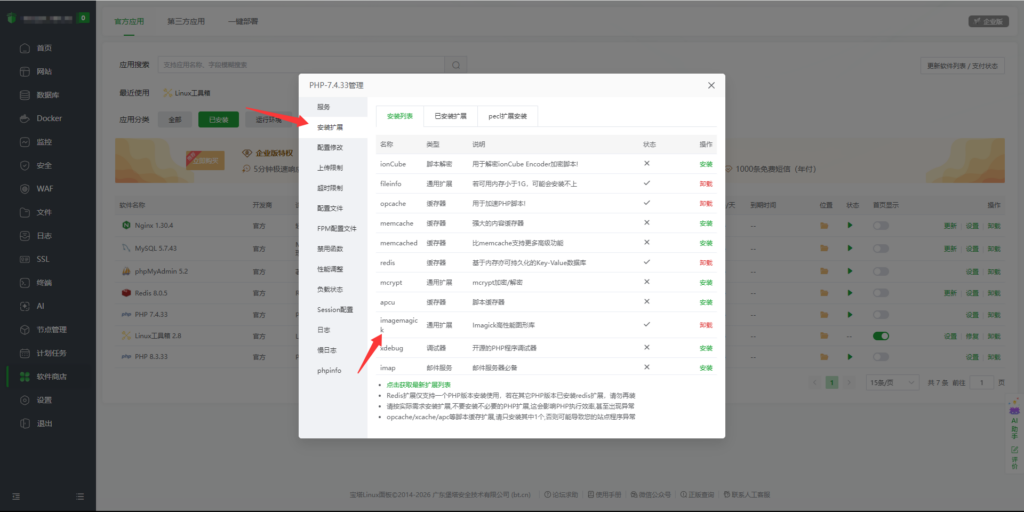Open 数据库 in the sidebar
This screenshot has width=1024, height=512.
pos(48,95)
